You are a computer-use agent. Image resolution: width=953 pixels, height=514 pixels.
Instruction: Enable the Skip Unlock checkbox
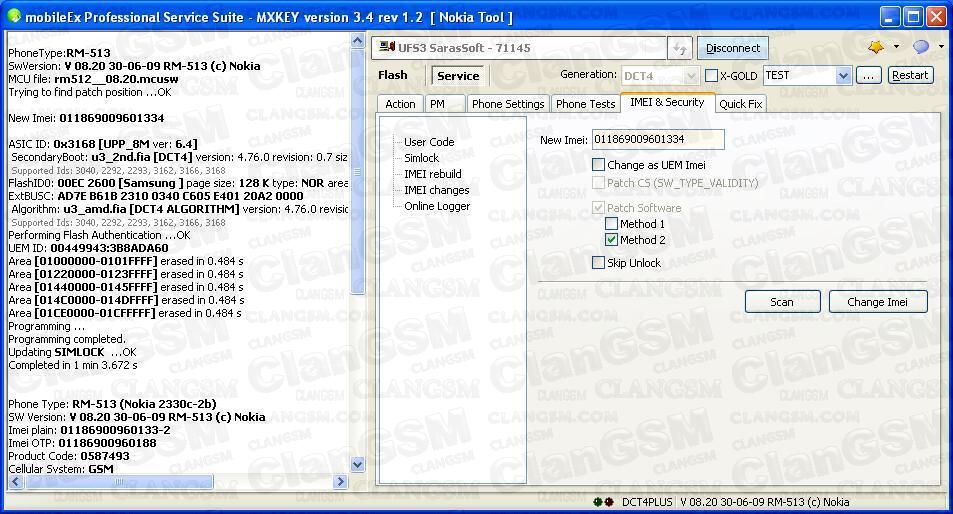point(599,262)
